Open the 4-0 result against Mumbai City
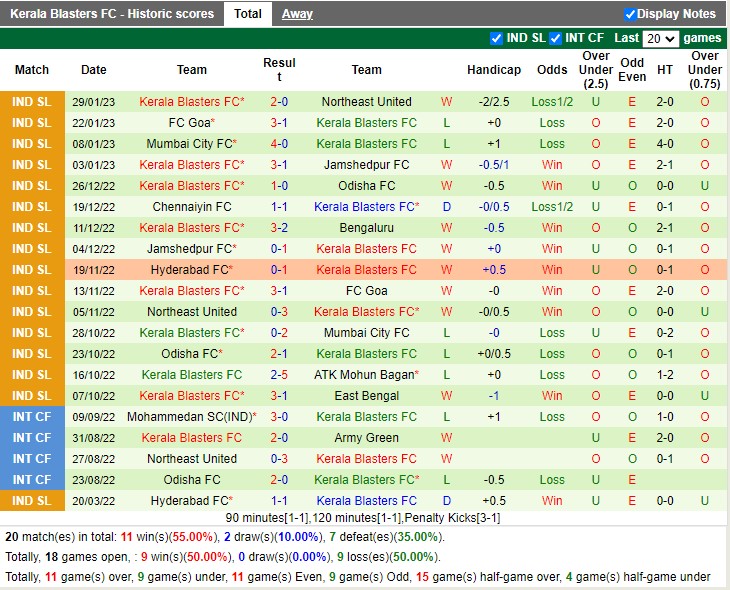 tap(279, 144)
